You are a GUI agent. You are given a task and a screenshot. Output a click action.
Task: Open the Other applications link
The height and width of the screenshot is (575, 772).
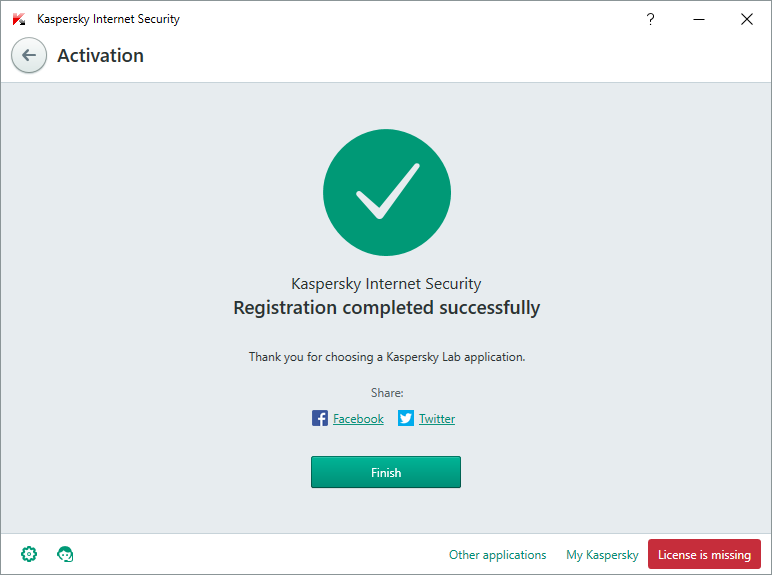pyautogui.click(x=497, y=555)
